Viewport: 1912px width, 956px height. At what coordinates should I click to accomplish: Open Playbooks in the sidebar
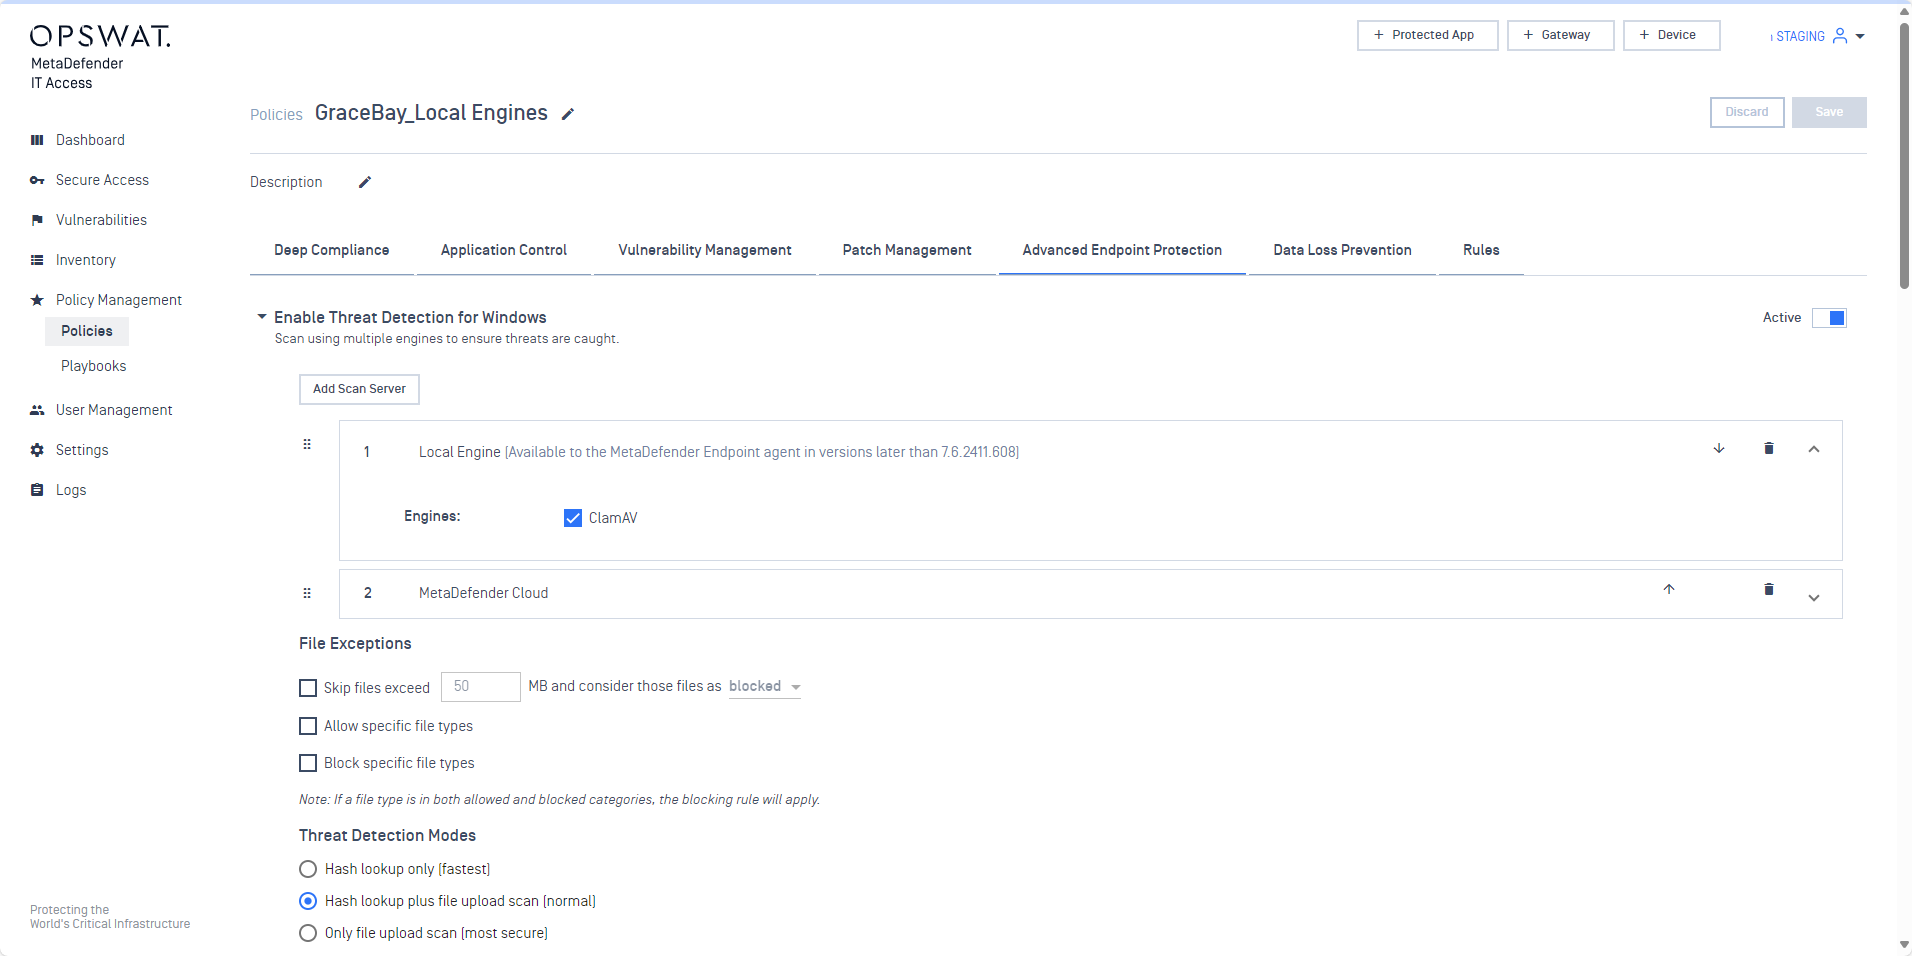[94, 366]
